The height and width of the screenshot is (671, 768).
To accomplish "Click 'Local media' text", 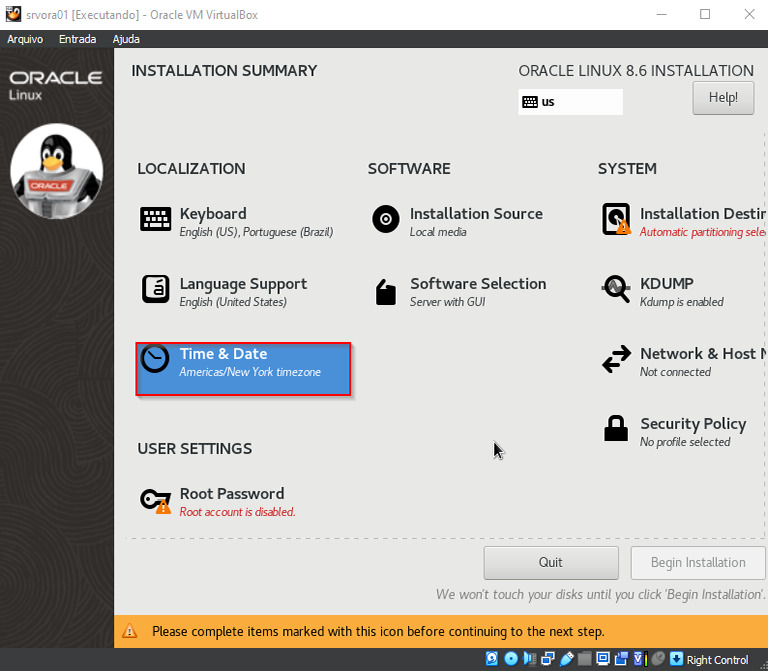I will click(438, 232).
